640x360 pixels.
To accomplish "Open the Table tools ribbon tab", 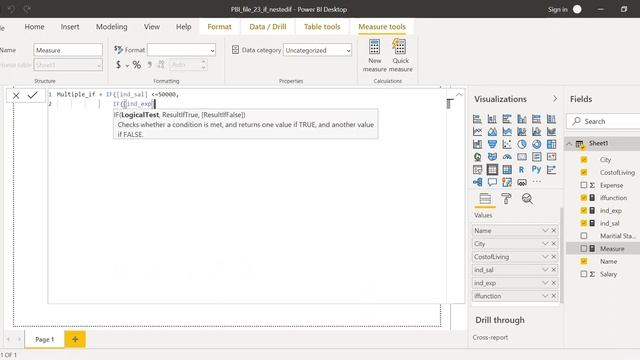I will (322, 27).
